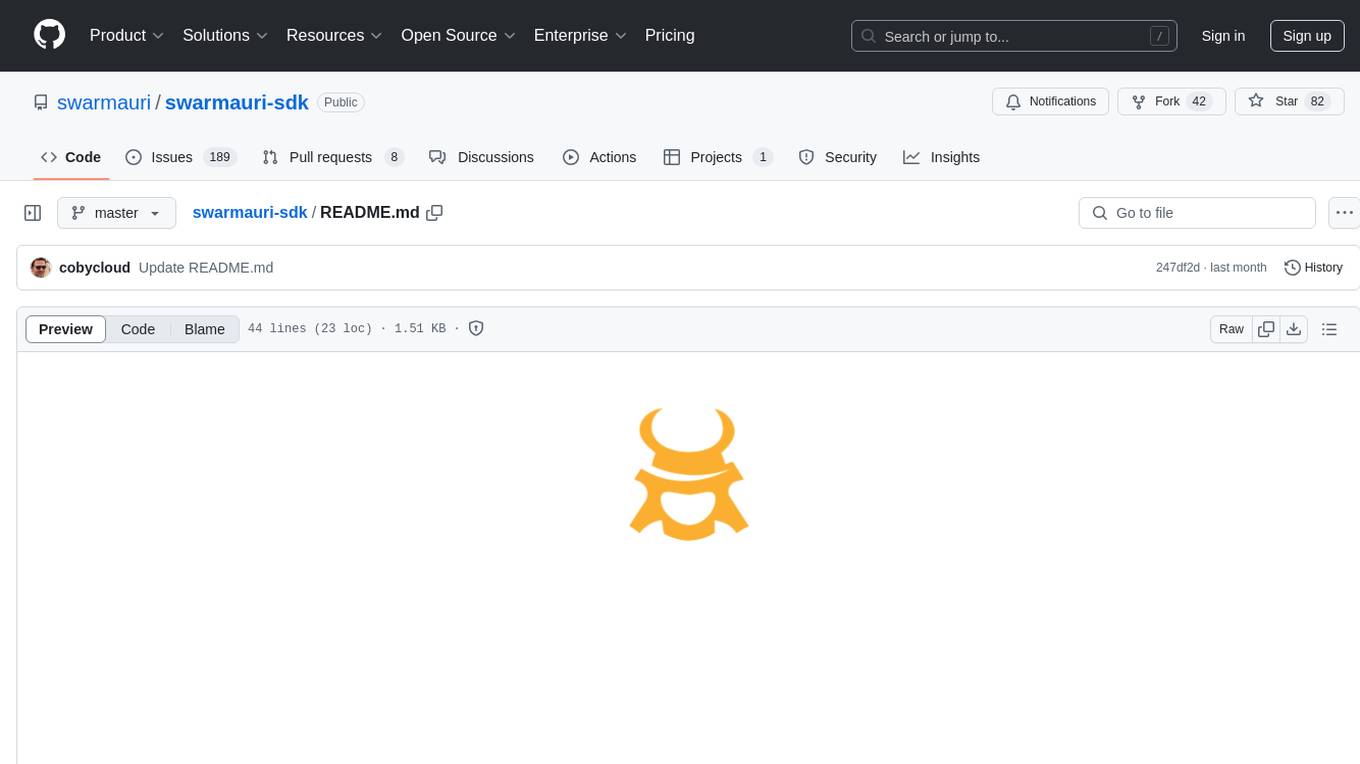Open the document outline icon
The height and width of the screenshot is (764, 1360).
(x=1329, y=329)
